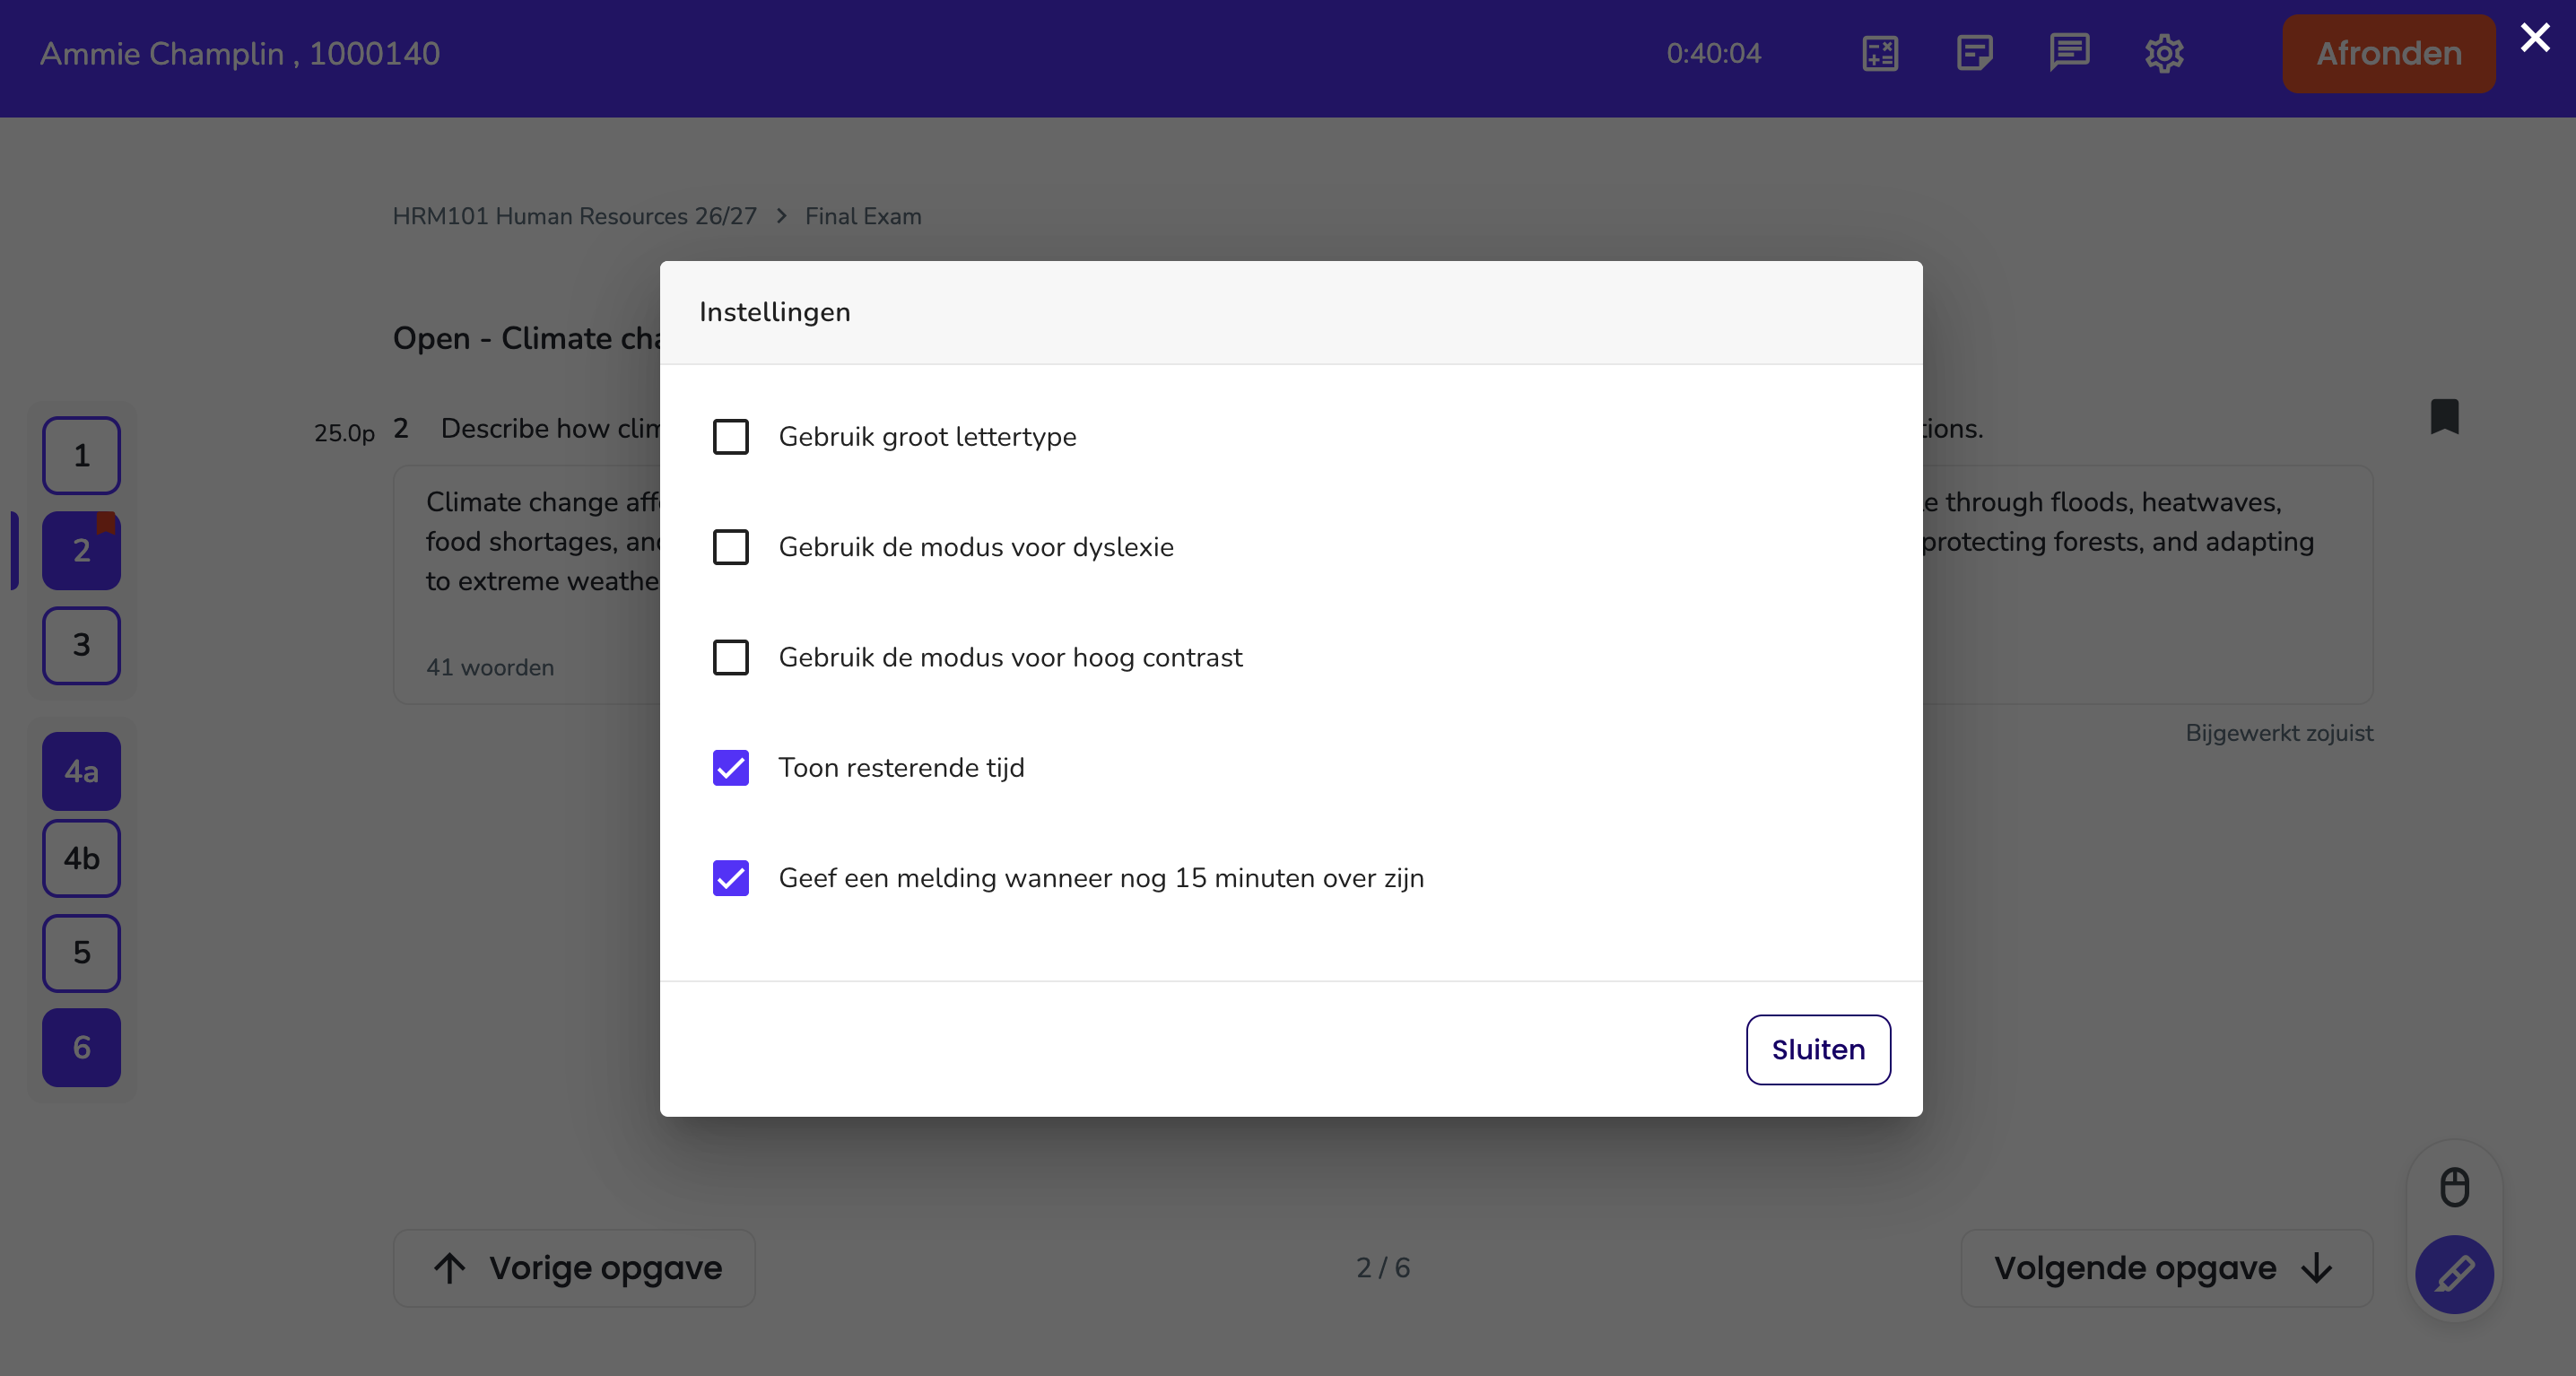Uncheck the 15 minuten melding checkbox
The height and width of the screenshot is (1376, 2576).
[730, 878]
